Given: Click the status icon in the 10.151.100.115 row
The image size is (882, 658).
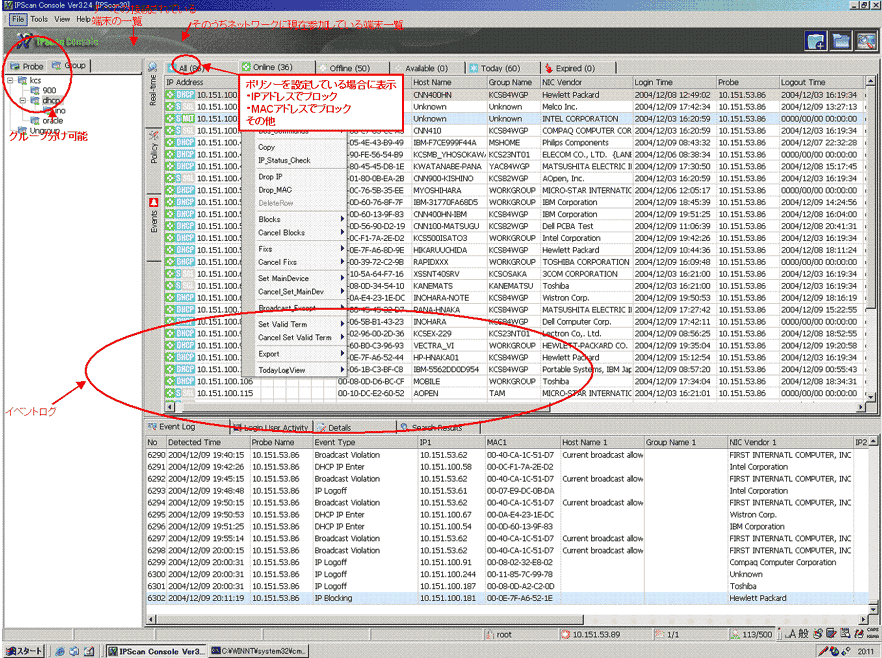Looking at the screenshot, I should 170,393.
